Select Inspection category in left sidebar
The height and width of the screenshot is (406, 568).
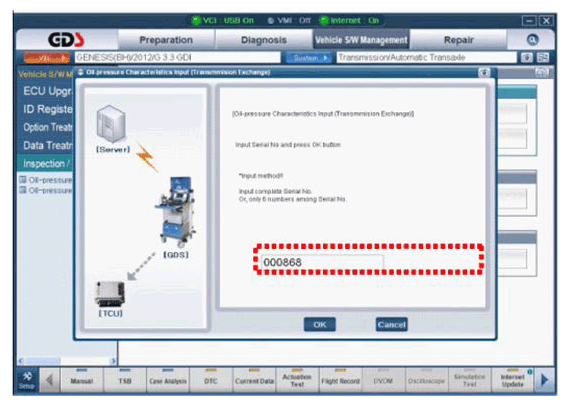(x=45, y=164)
